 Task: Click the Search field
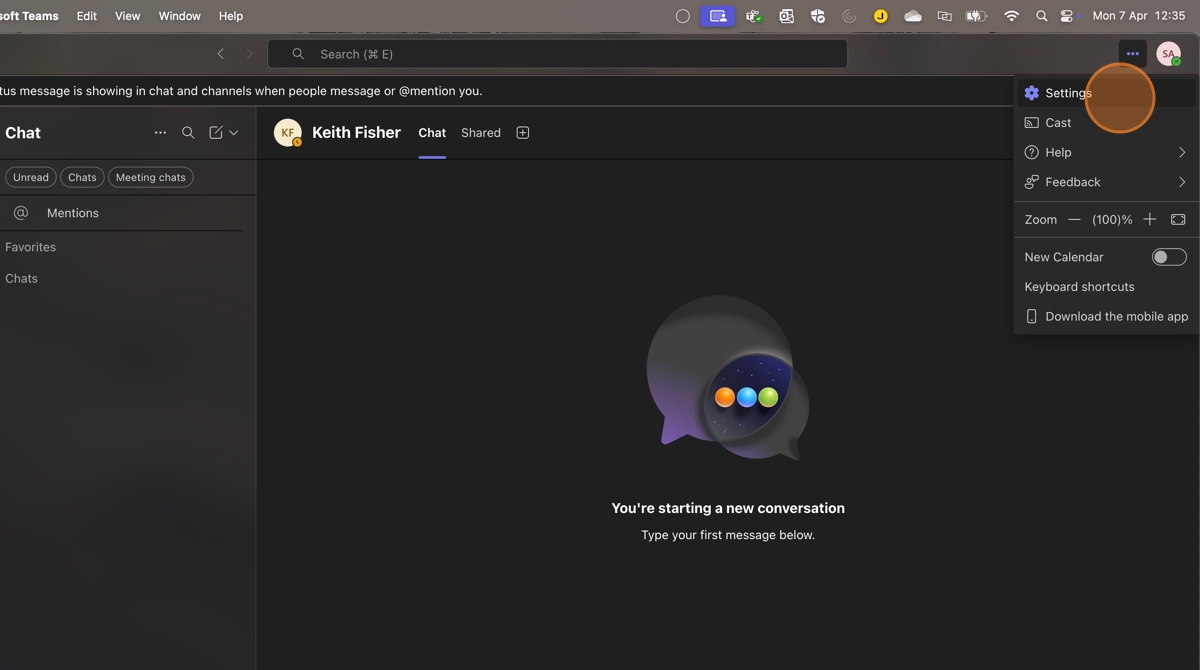[557, 54]
